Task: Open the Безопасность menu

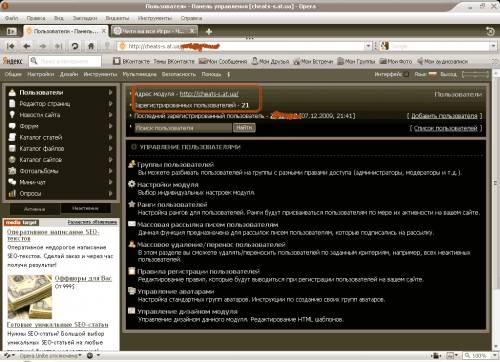Action: coord(179,74)
